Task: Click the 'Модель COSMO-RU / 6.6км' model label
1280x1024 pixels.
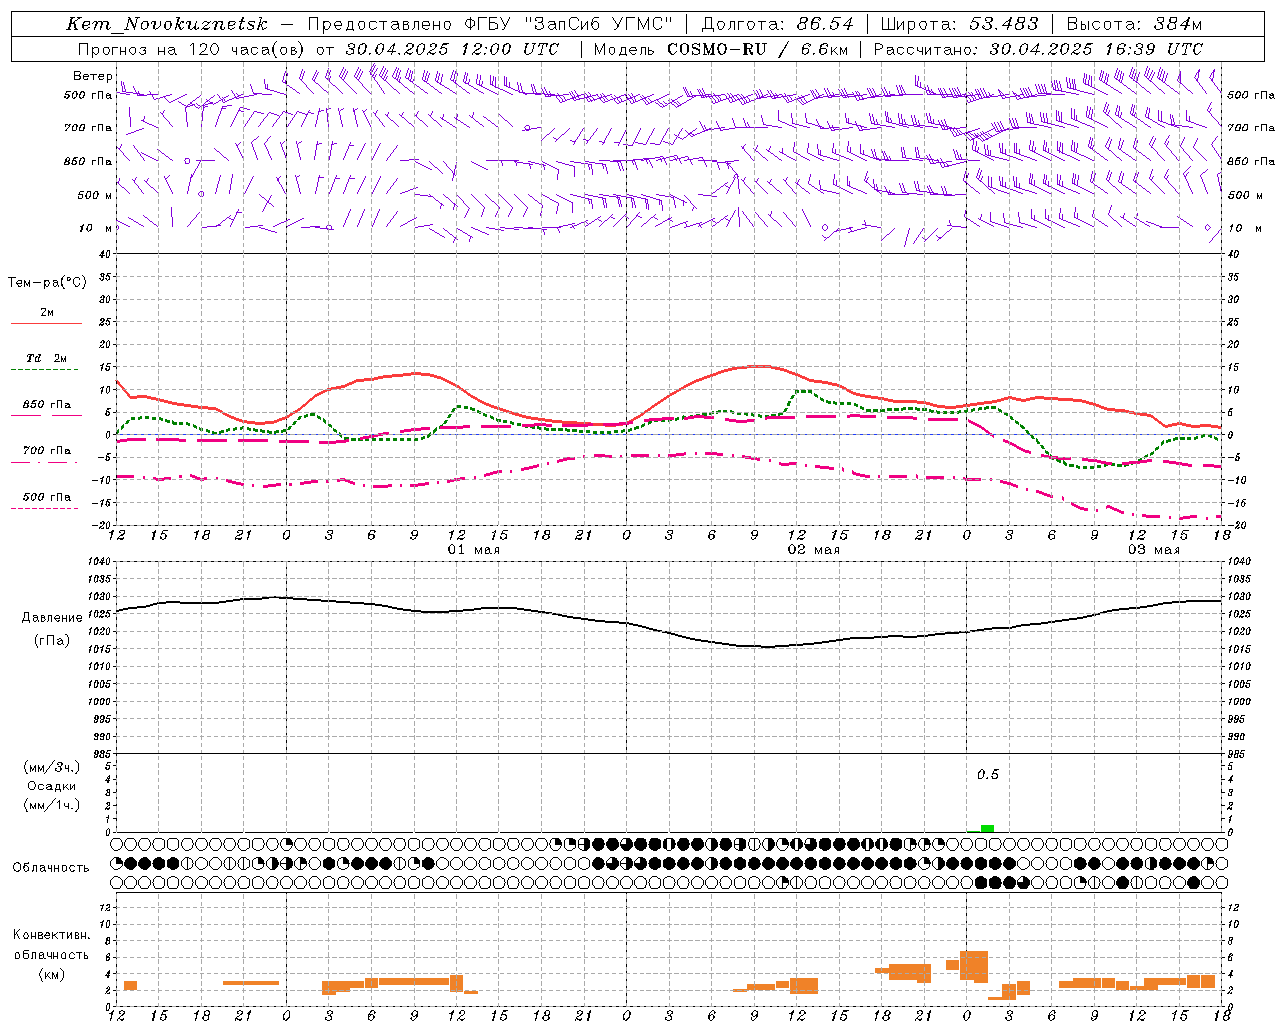Action: tap(720, 49)
